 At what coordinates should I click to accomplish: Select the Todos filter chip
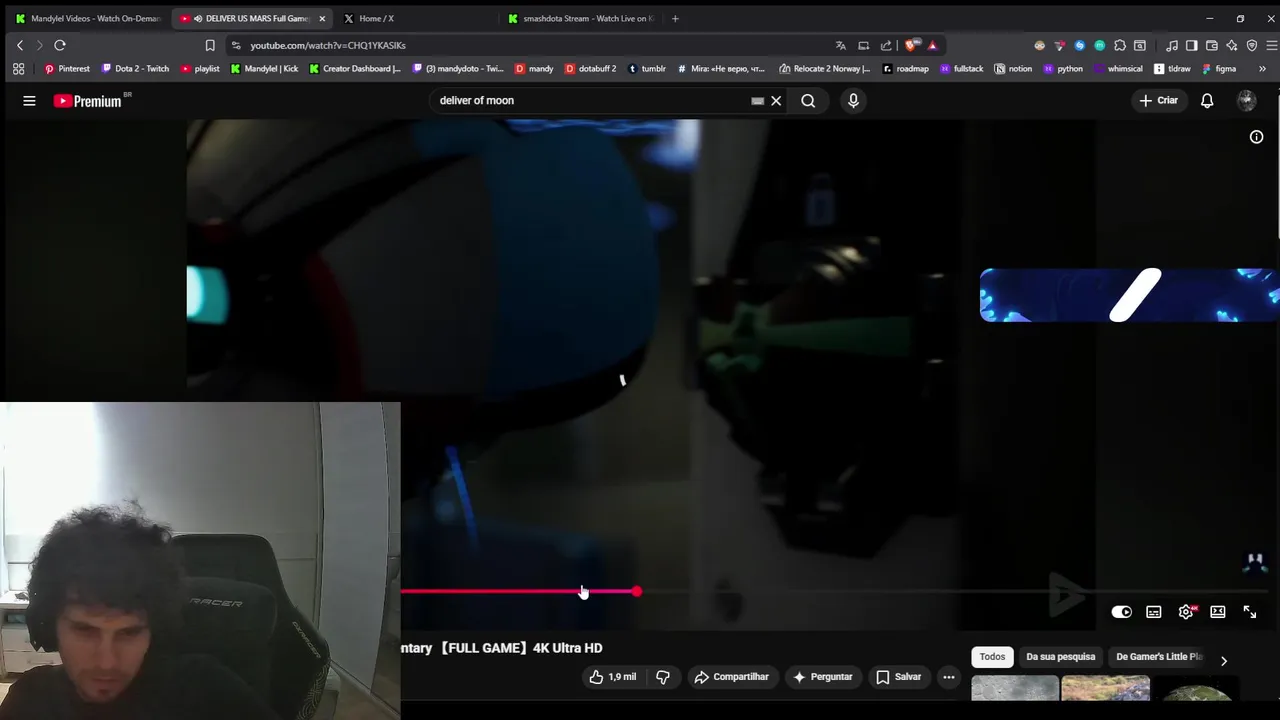992,657
